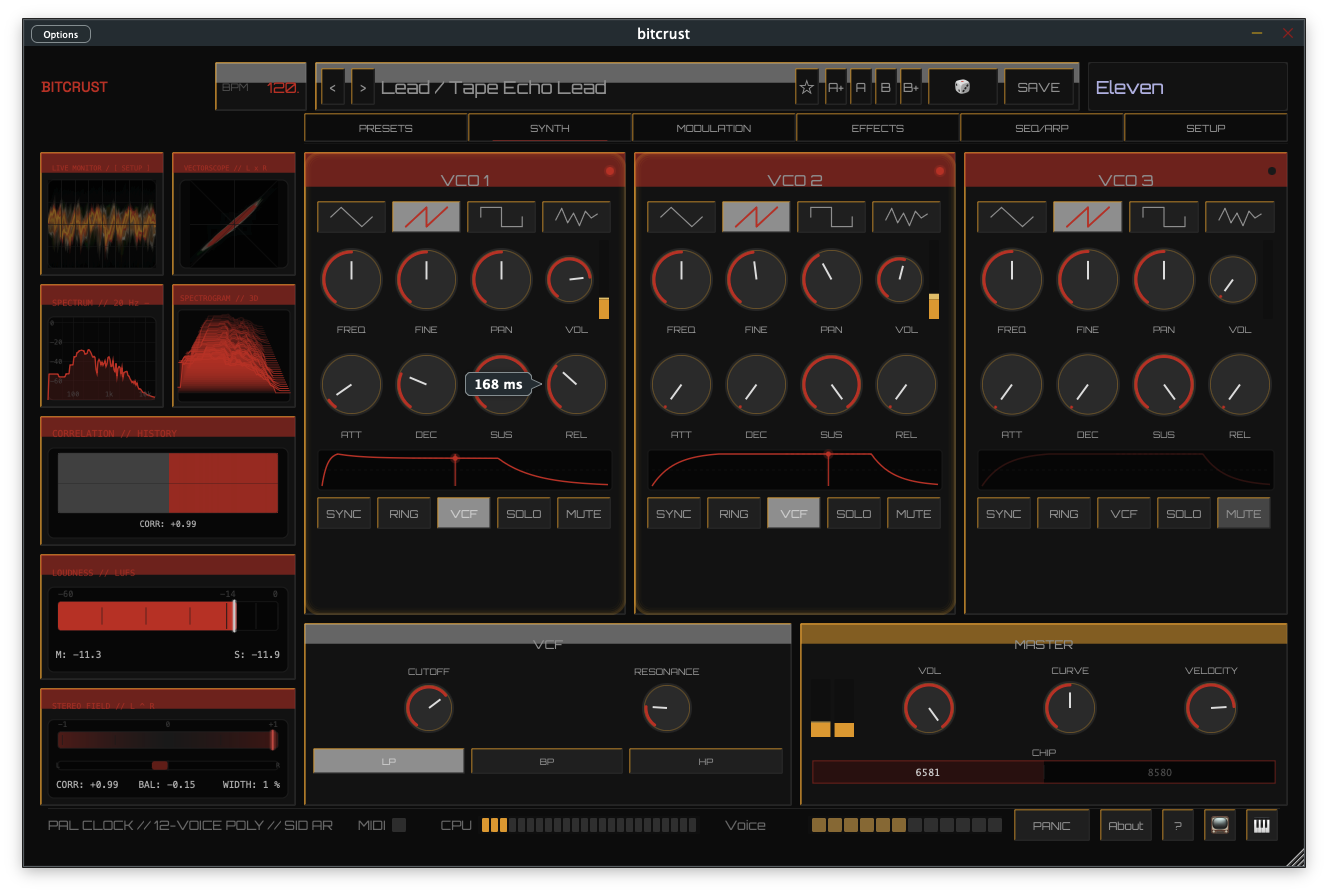Star the current preset as favorite
The width and height of the screenshot is (1328, 894).
pyautogui.click(x=806, y=87)
